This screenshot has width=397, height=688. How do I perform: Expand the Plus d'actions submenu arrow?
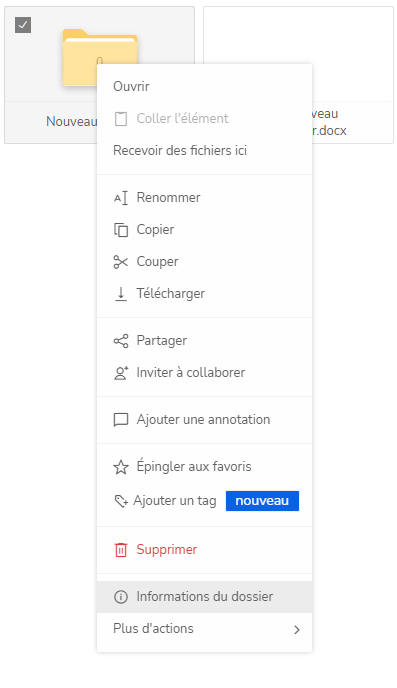pyautogui.click(x=297, y=630)
